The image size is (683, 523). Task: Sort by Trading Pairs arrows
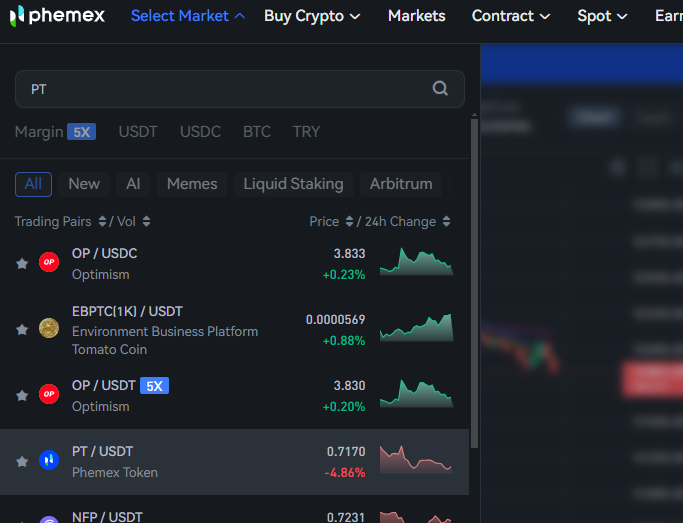(102, 221)
